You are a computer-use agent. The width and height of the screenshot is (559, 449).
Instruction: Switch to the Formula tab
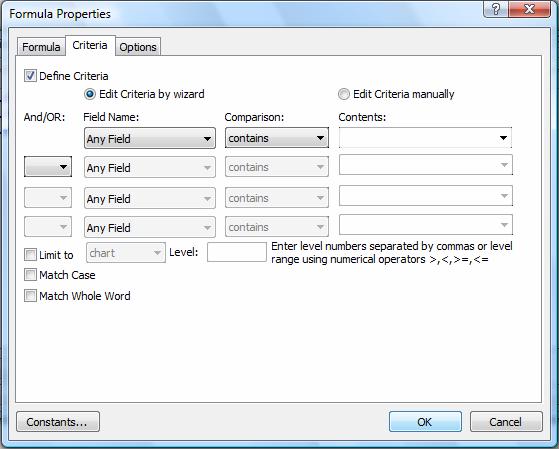(x=41, y=47)
